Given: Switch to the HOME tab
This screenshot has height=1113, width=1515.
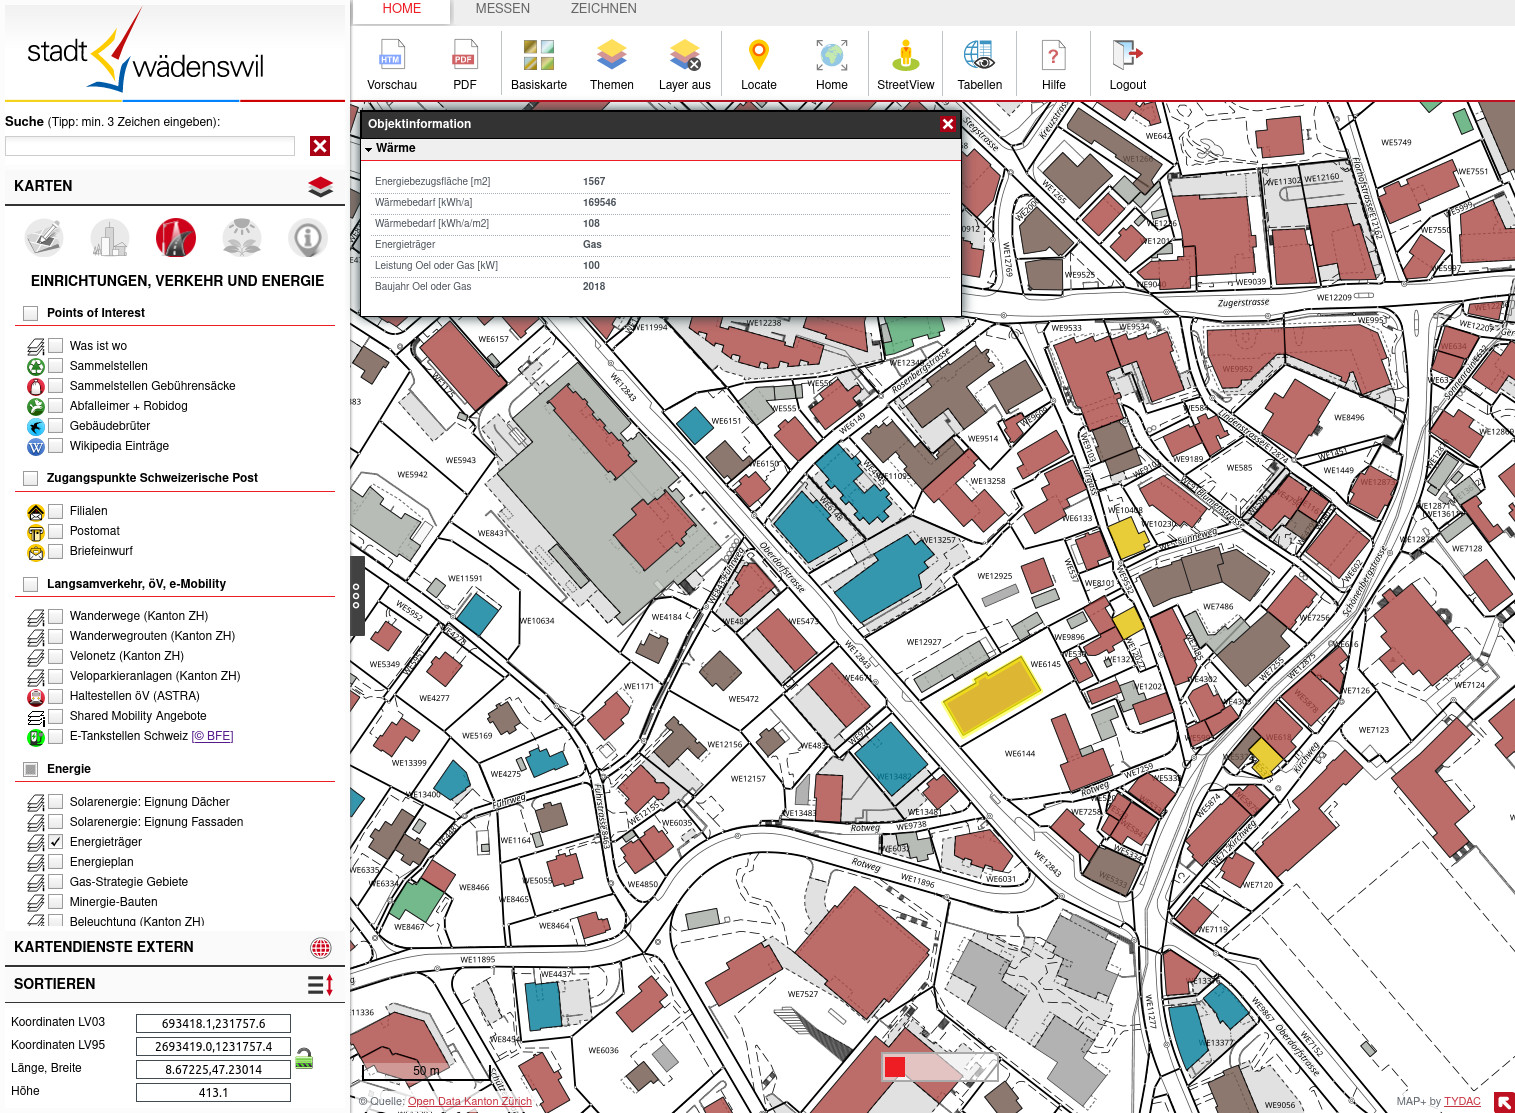Looking at the screenshot, I should pyautogui.click(x=401, y=9).
